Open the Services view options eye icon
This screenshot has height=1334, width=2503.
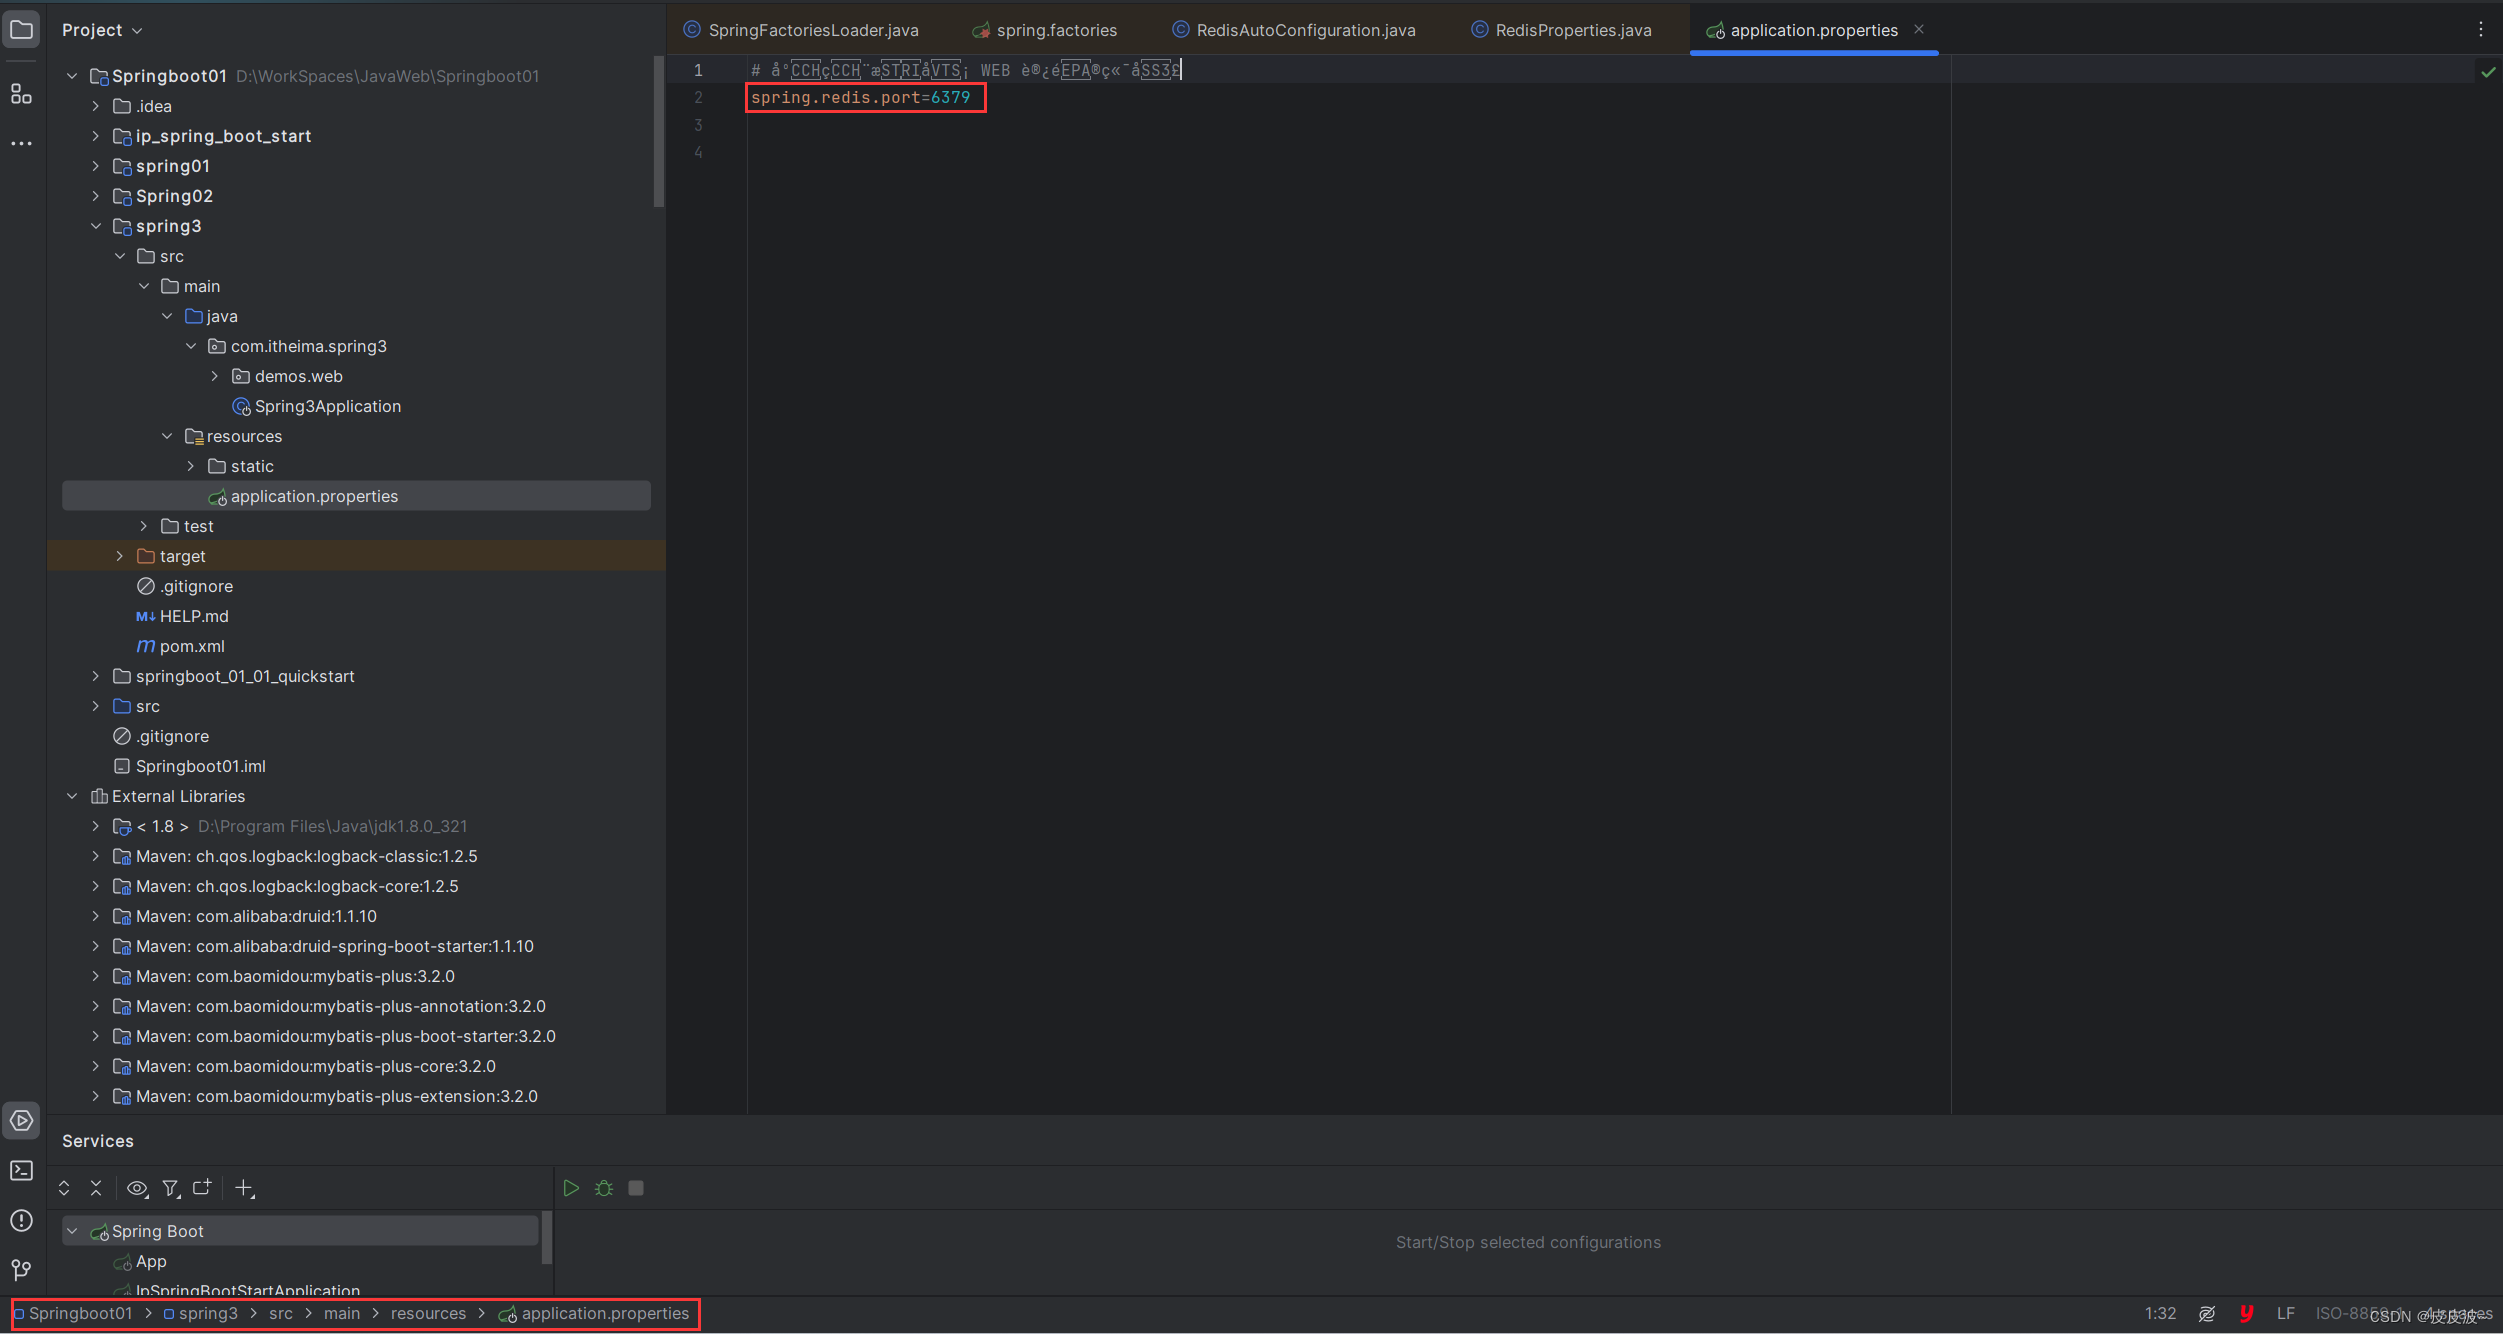(x=137, y=1188)
